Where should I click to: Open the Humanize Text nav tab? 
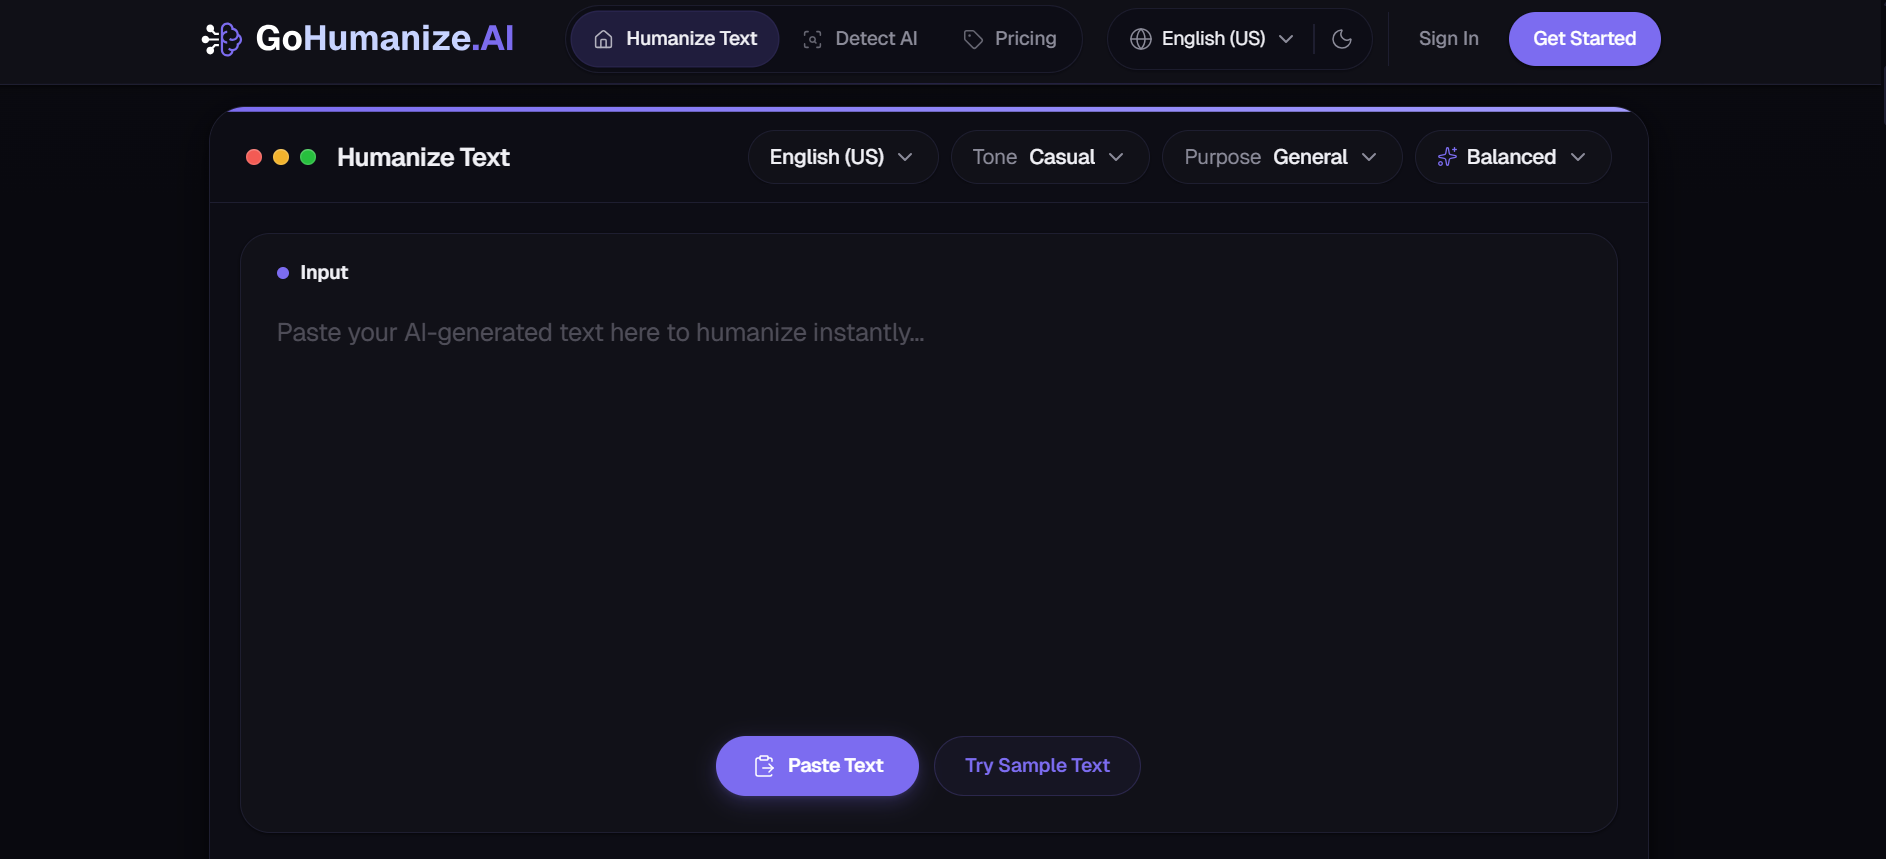[x=675, y=39]
